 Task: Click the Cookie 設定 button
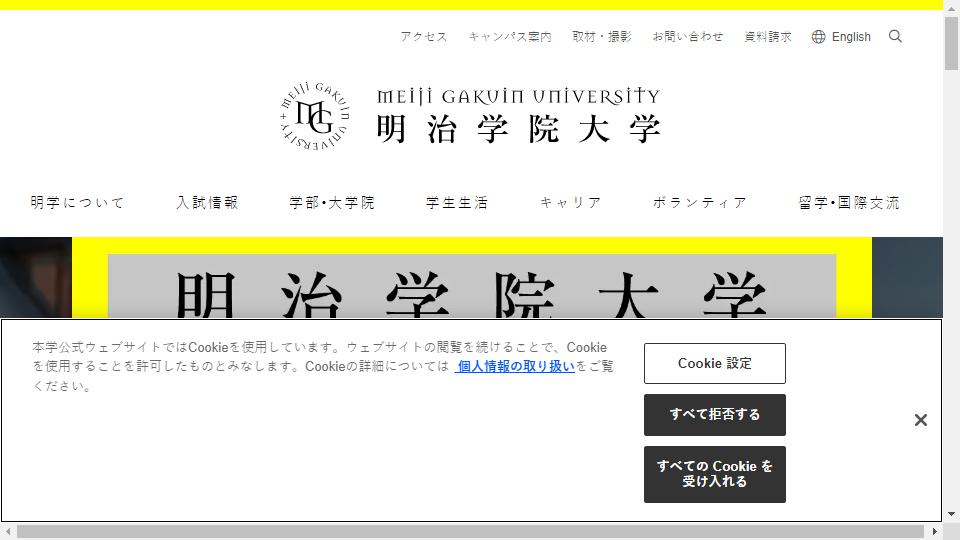tap(714, 363)
